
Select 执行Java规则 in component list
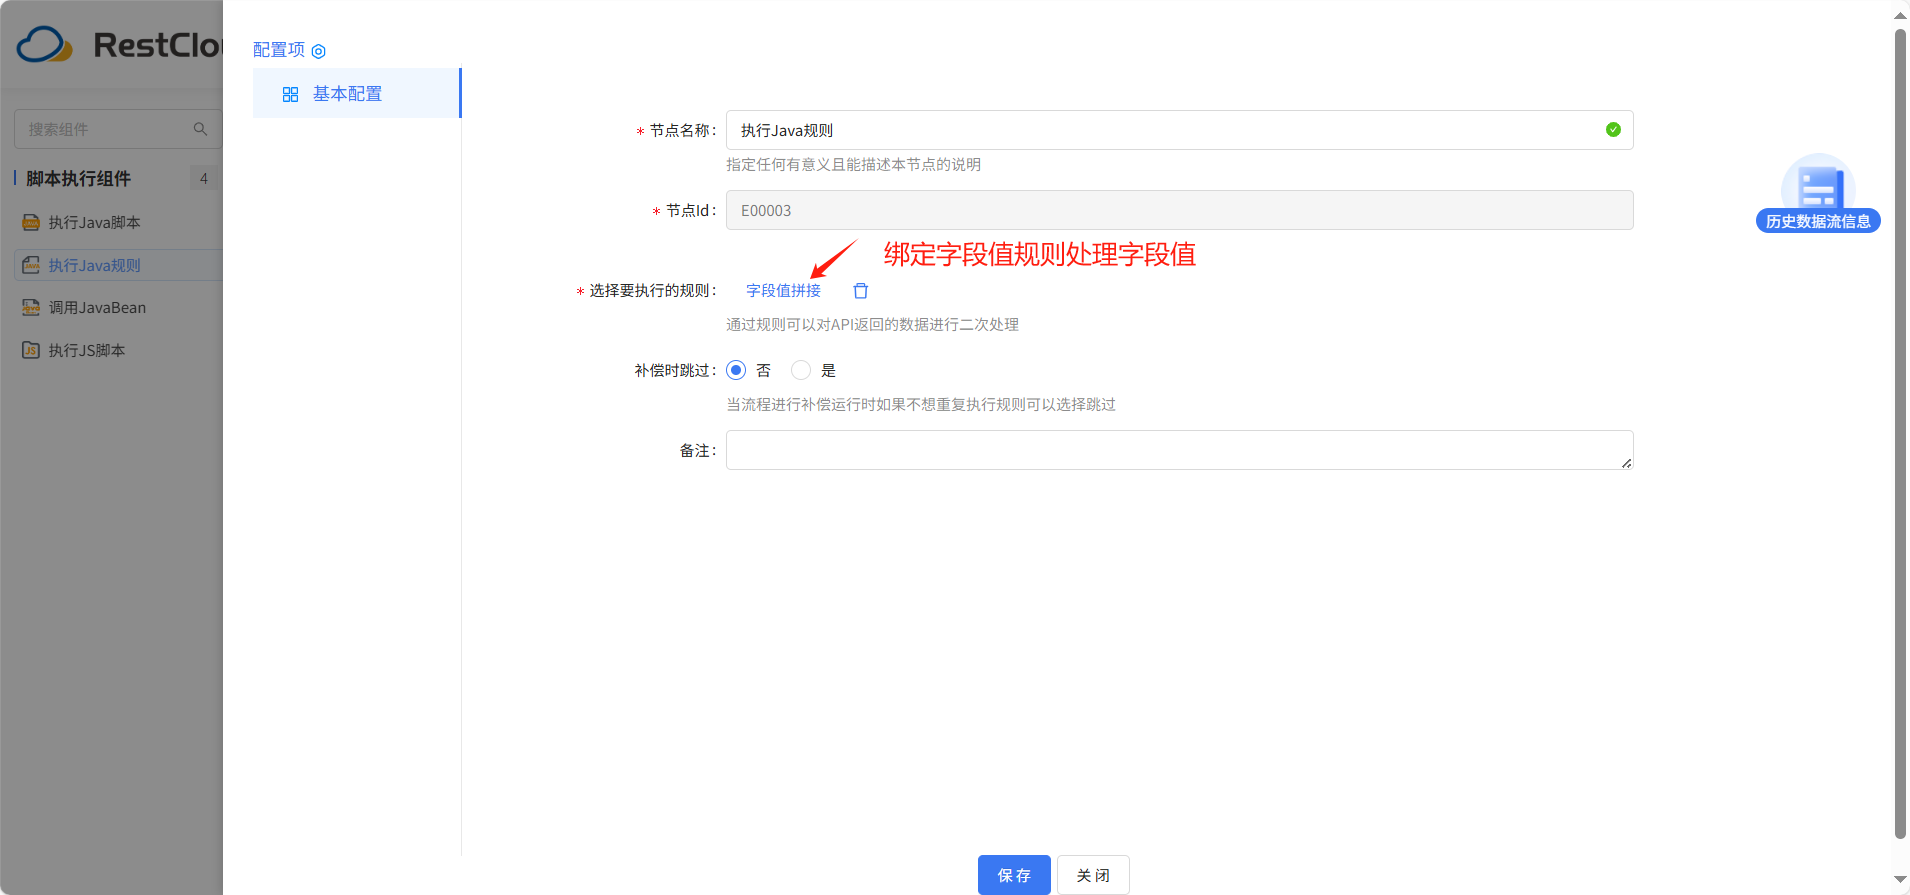click(95, 265)
